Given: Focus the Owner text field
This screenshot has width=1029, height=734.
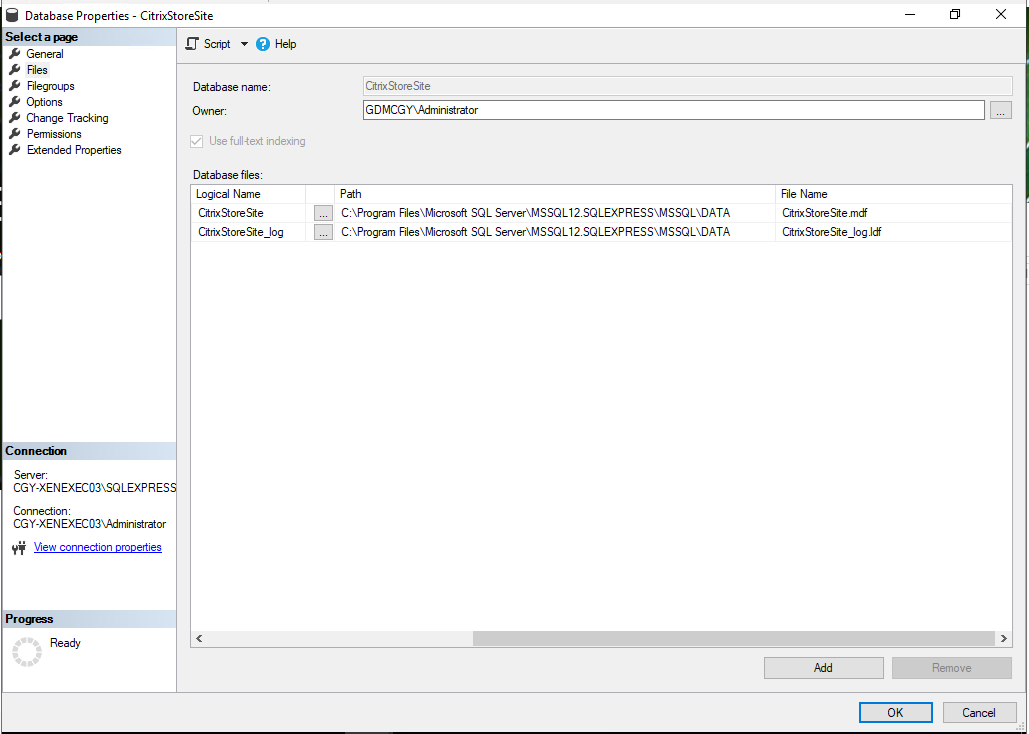Looking at the screenshot, I should 673,110.
